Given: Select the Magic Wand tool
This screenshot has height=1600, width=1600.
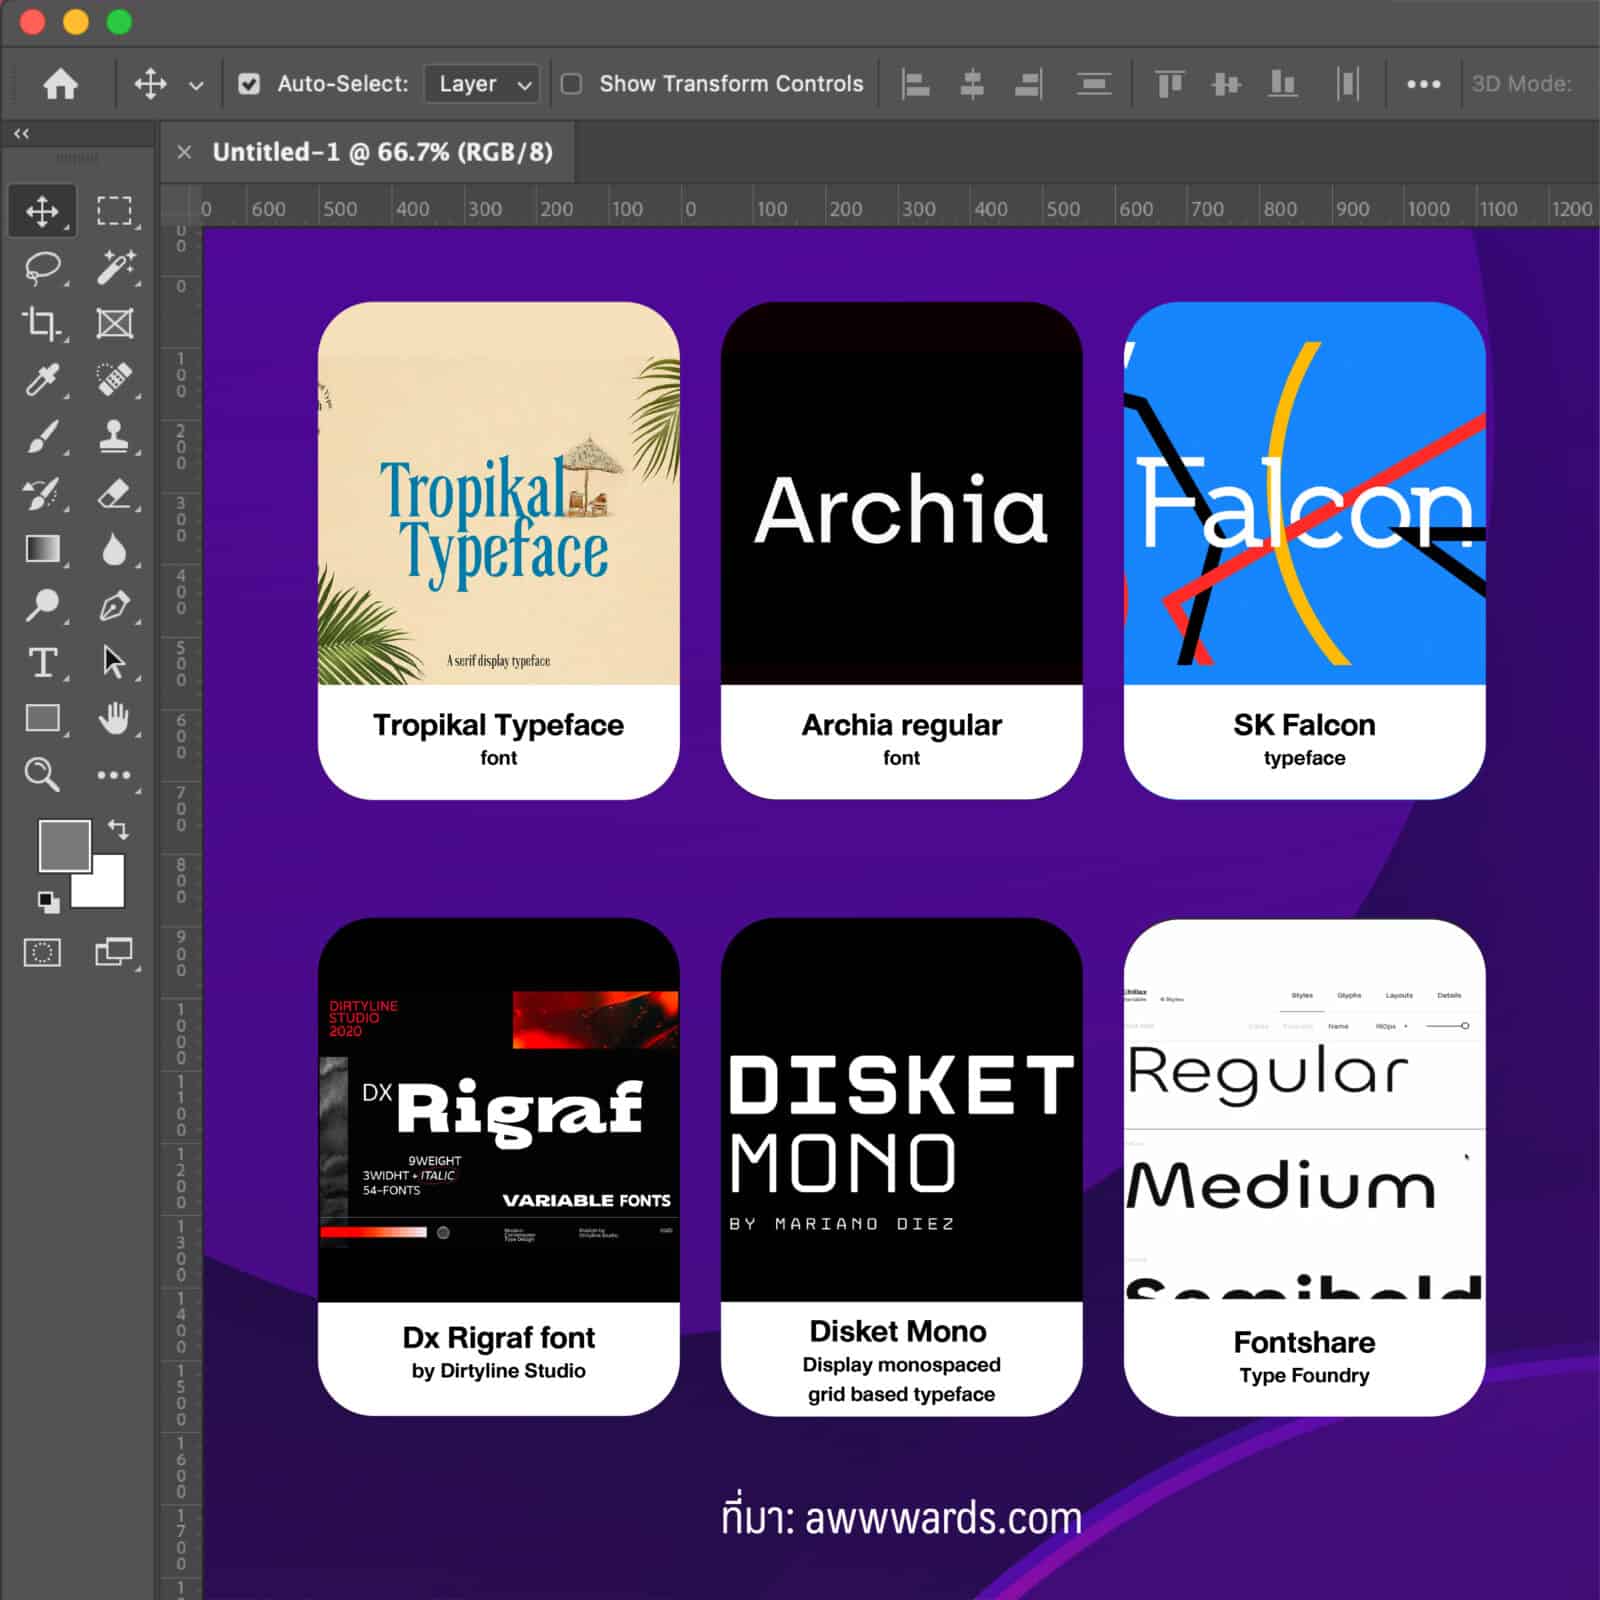Looking at the screenshot, I should 114,267.
